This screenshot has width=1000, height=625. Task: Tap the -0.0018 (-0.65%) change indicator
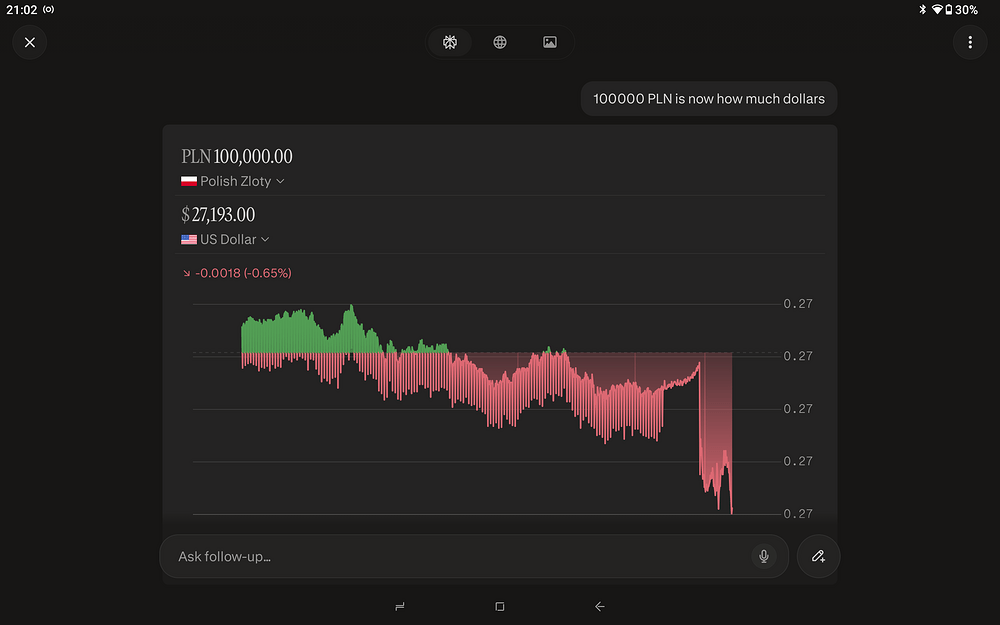[x=237, y=273]
